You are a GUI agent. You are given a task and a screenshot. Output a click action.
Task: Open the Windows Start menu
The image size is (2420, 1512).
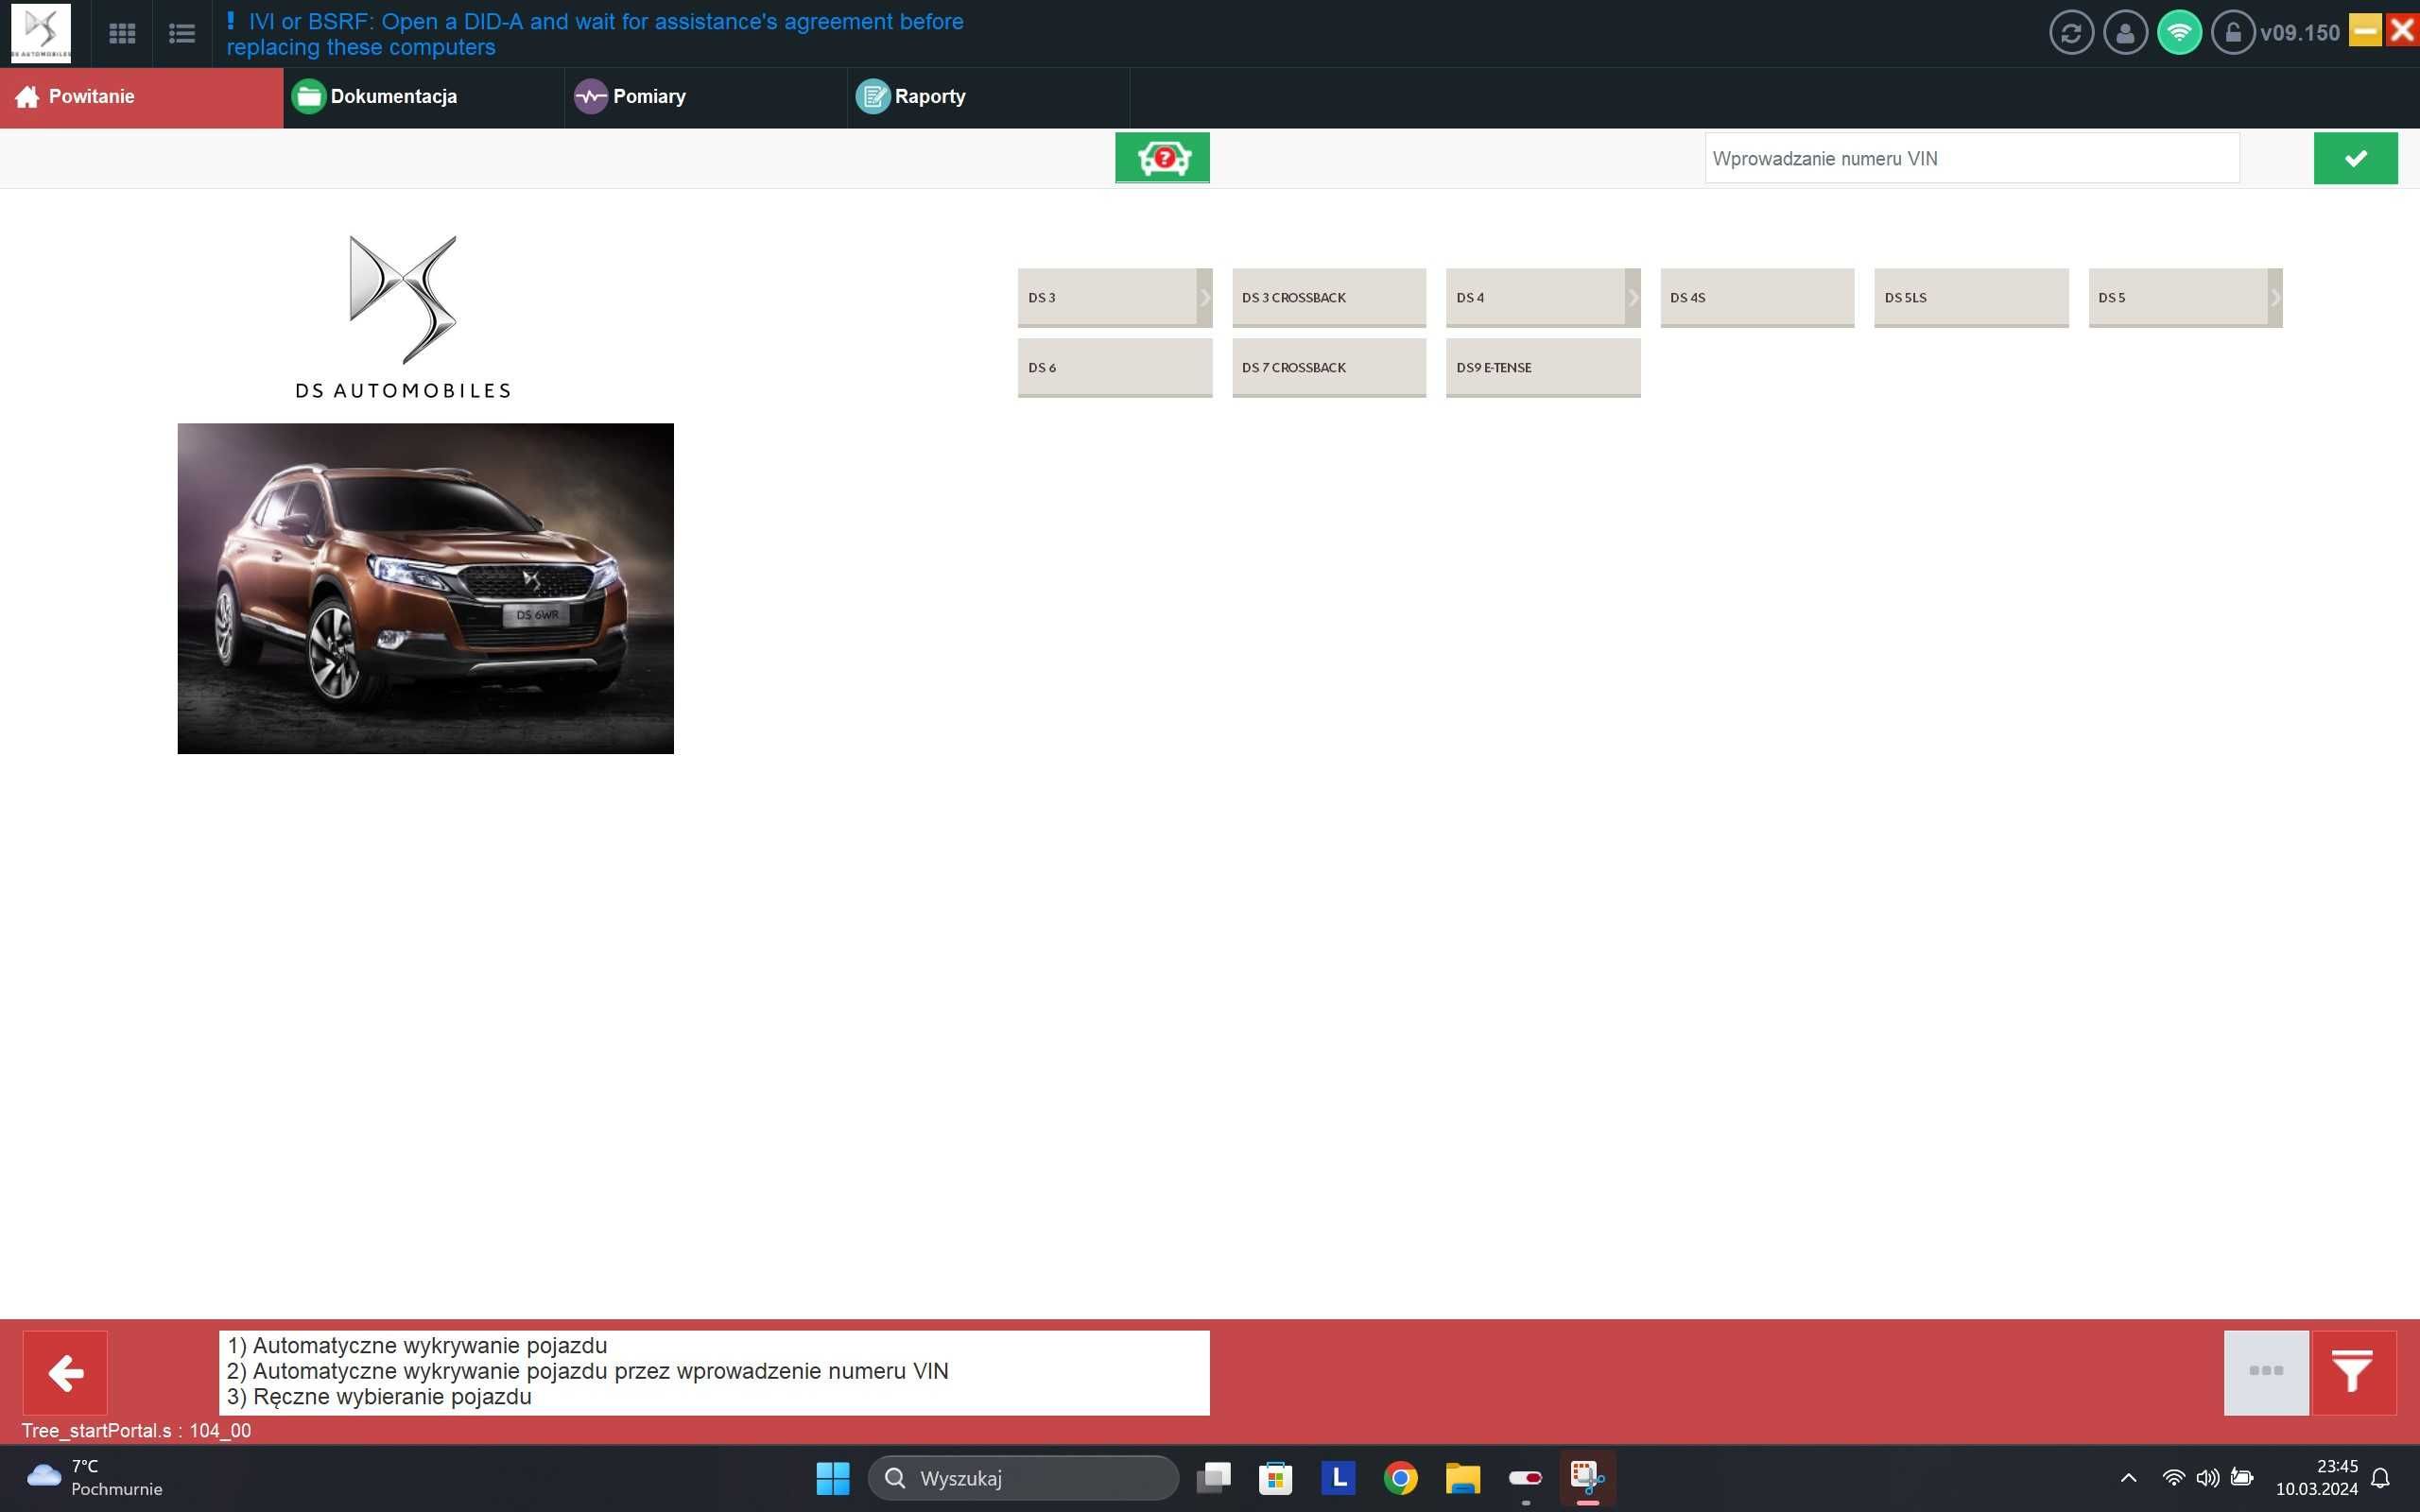pyautogui.click(x=832, y=1478)
